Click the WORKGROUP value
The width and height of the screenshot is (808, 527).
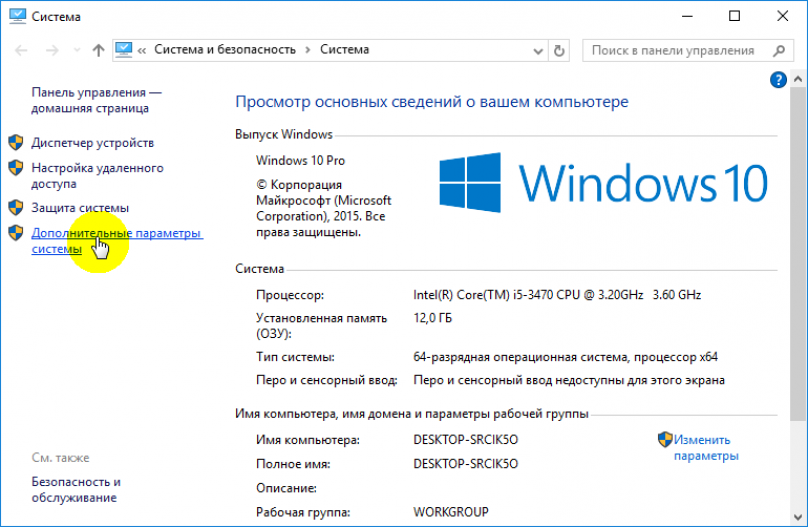[451, 512]
